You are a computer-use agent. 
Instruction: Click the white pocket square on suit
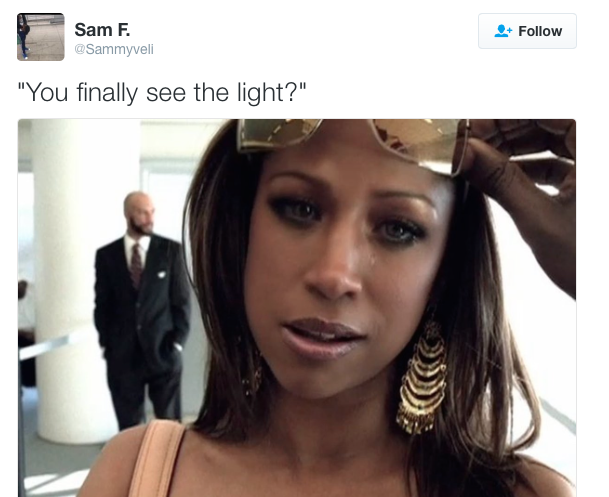tap(162, 275)
